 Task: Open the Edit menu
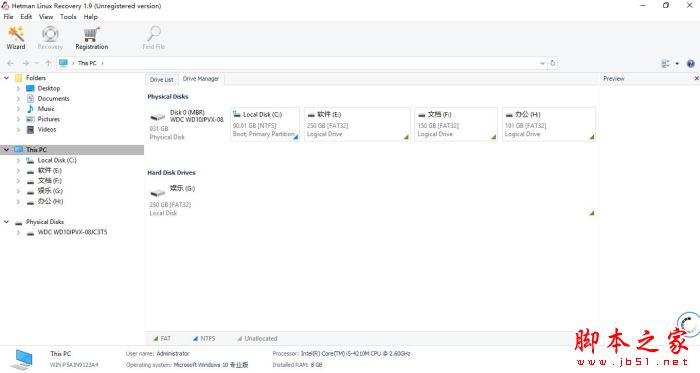click(26, 17)
